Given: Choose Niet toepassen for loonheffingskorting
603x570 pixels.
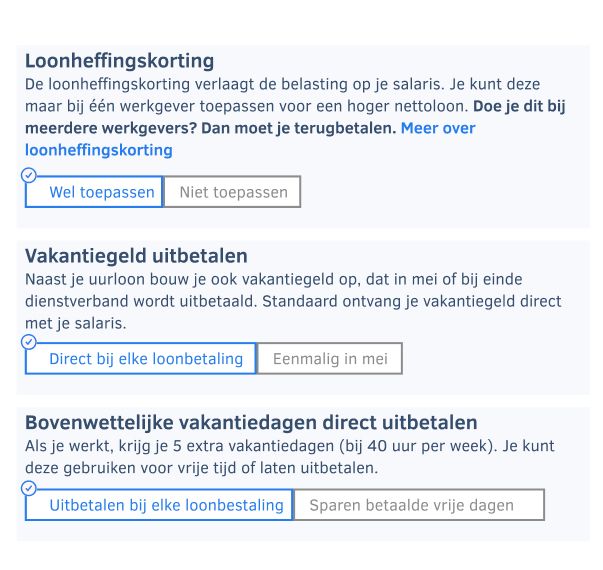Looking at the screenshot, I should pos(232,193).
